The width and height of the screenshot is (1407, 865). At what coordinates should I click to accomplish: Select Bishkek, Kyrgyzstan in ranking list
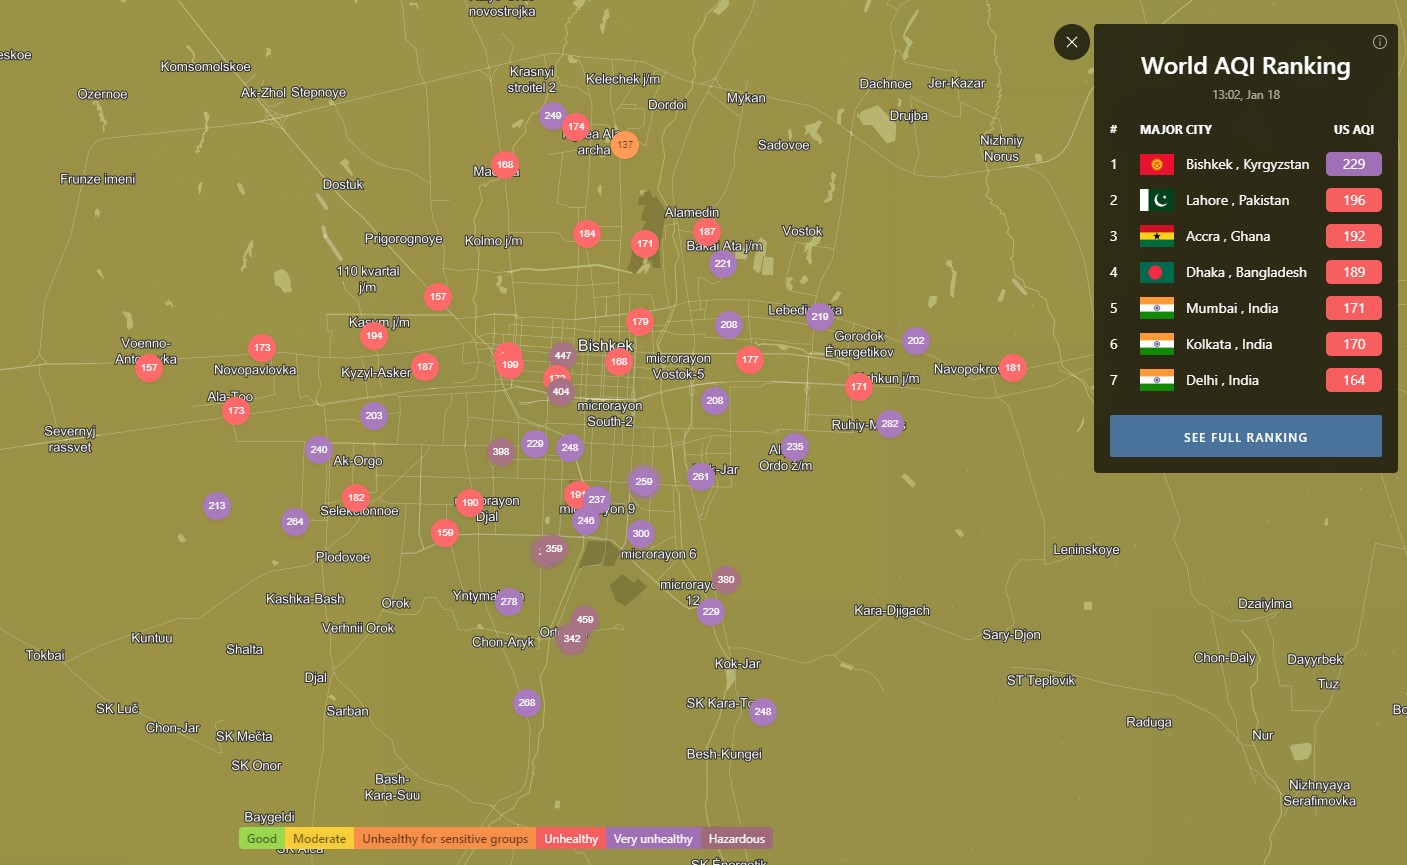[x=1246, y=164]
